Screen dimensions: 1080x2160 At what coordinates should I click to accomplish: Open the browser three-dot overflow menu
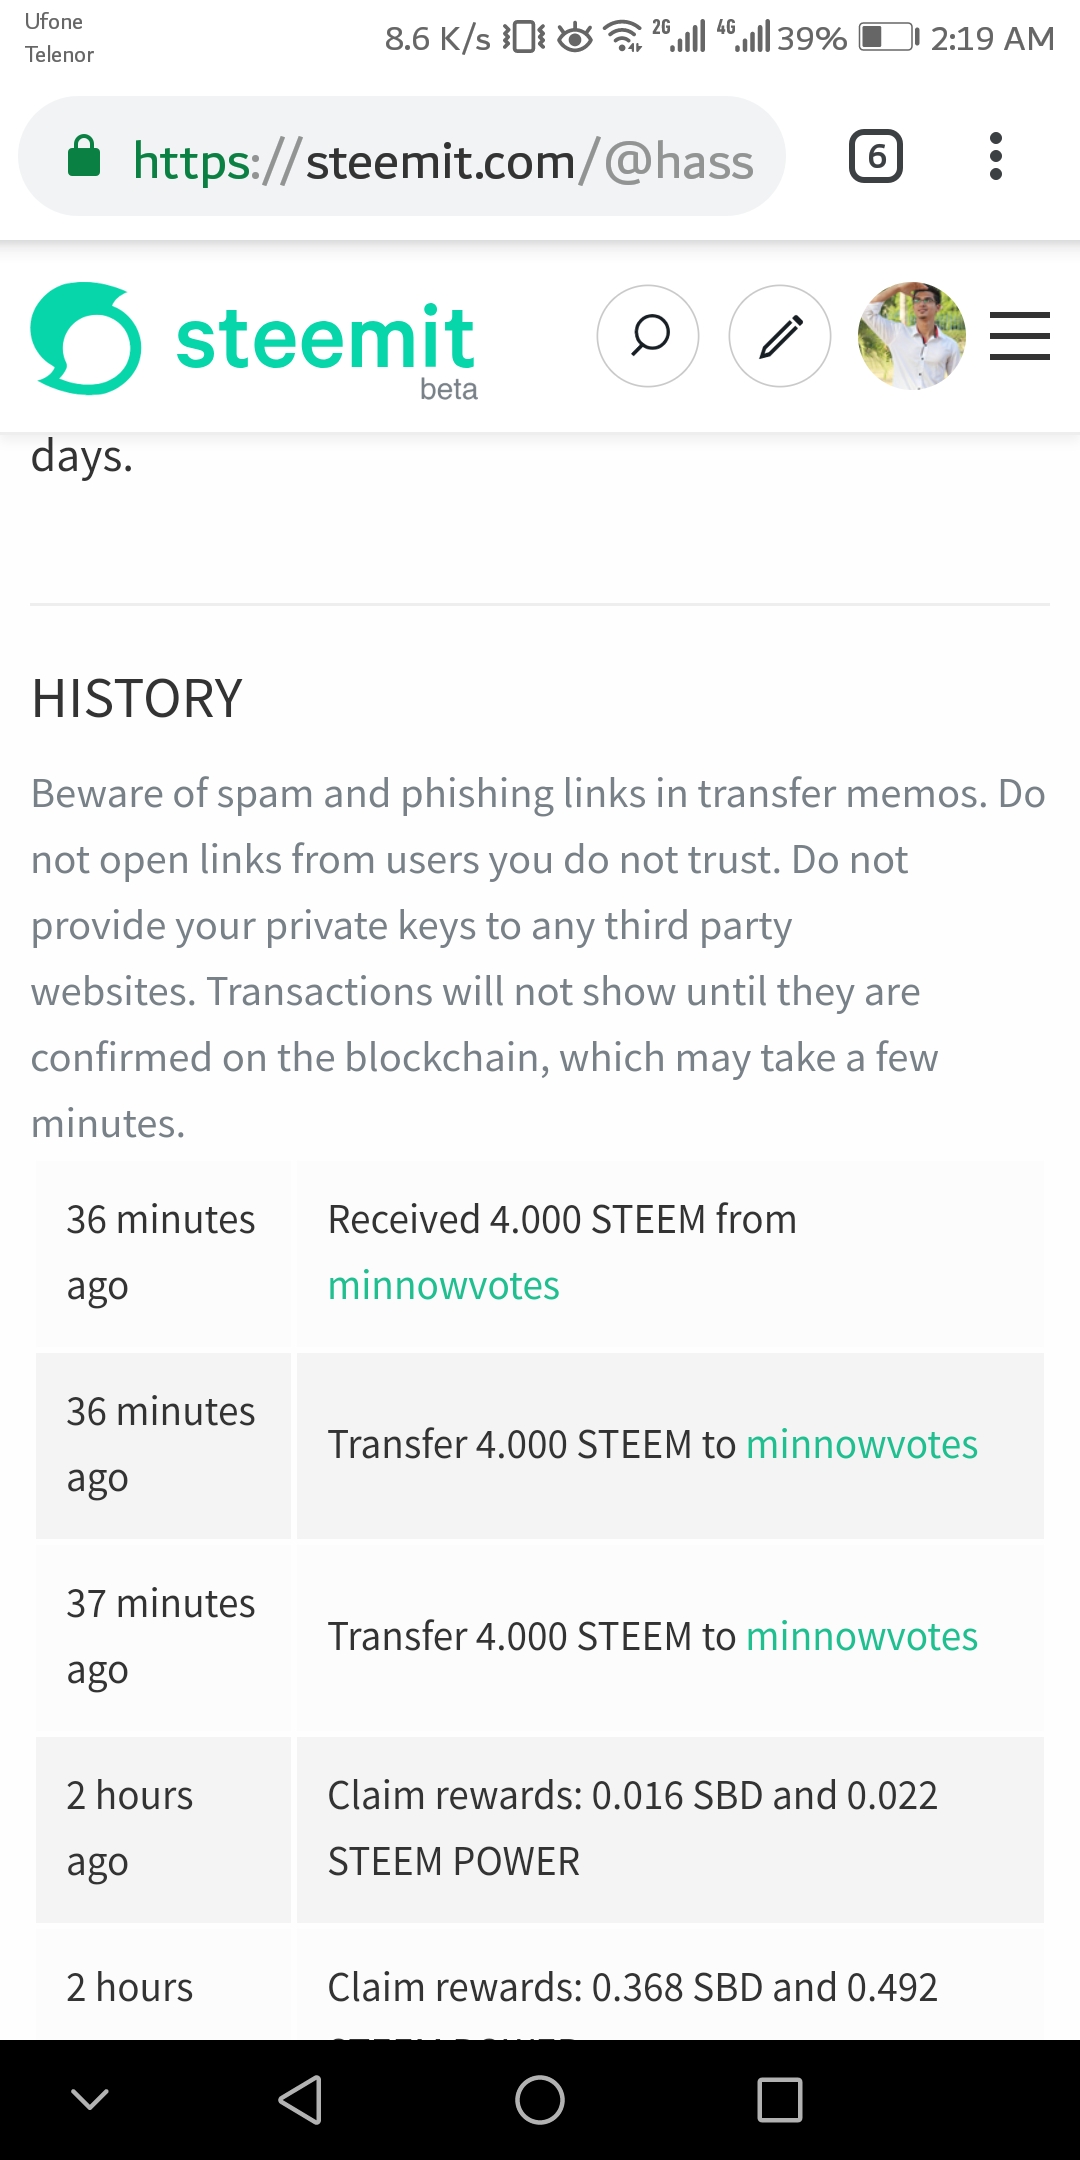click(x=995, y=156)
